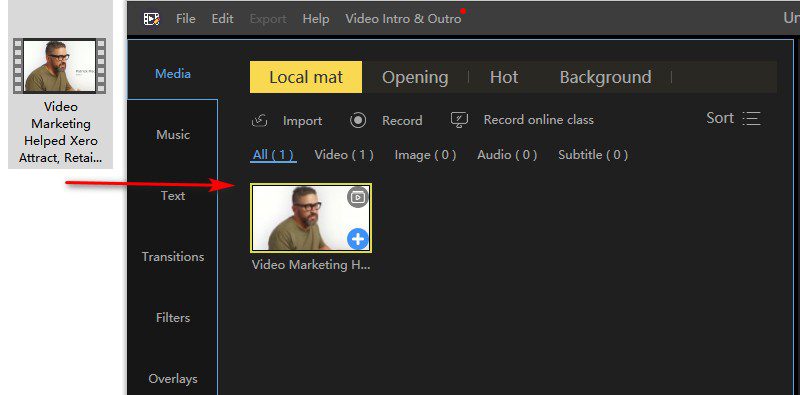
Task: Open the Sort list icon
Action: pyautogui.click(x=752, y=118)
